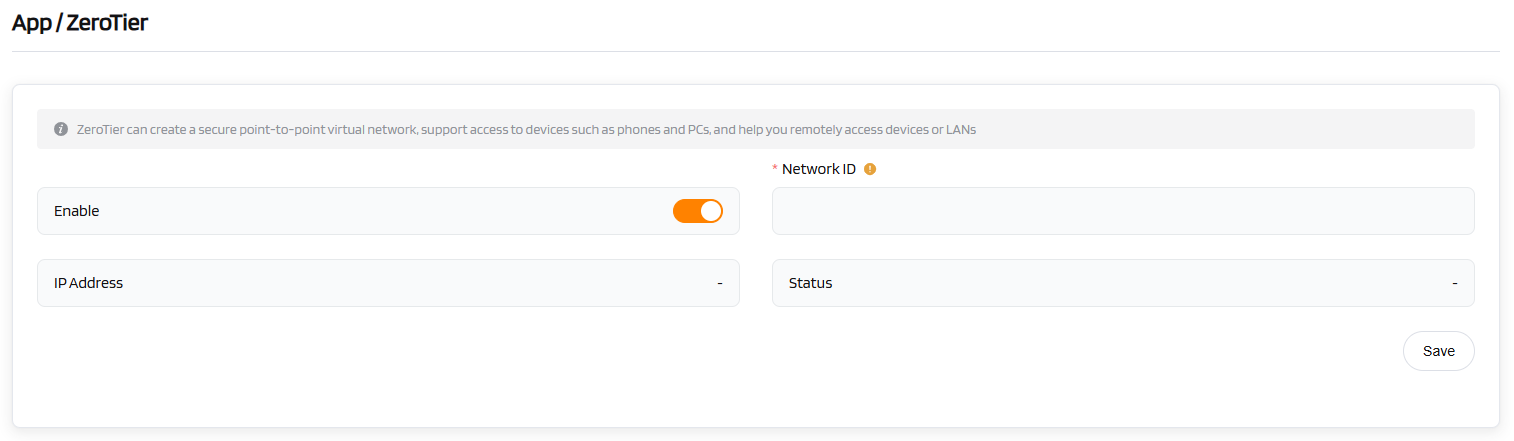Toggle the Enable switch off

[697, 211]
